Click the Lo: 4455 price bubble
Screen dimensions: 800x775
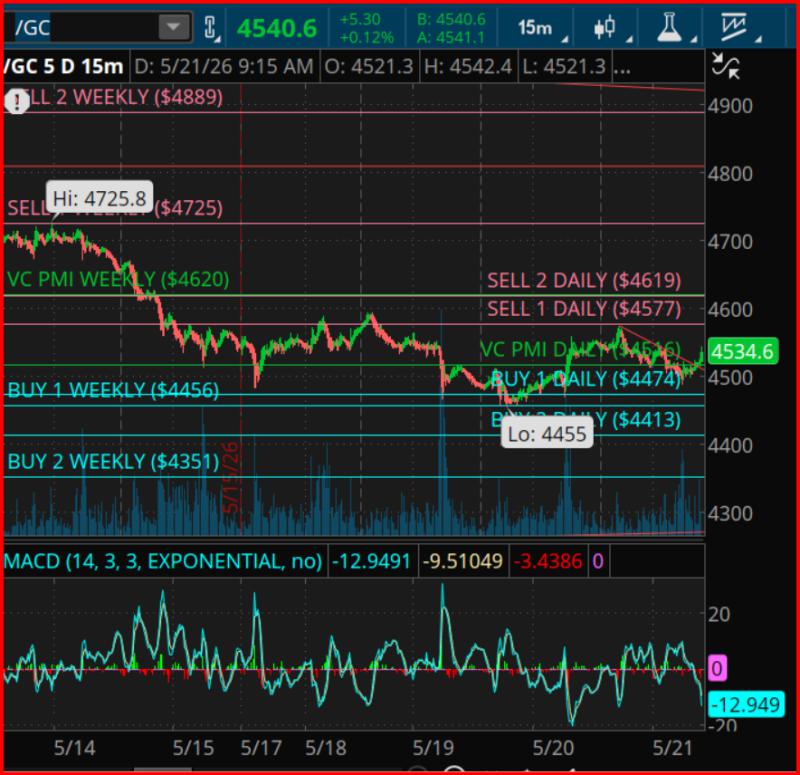[547, 434]
